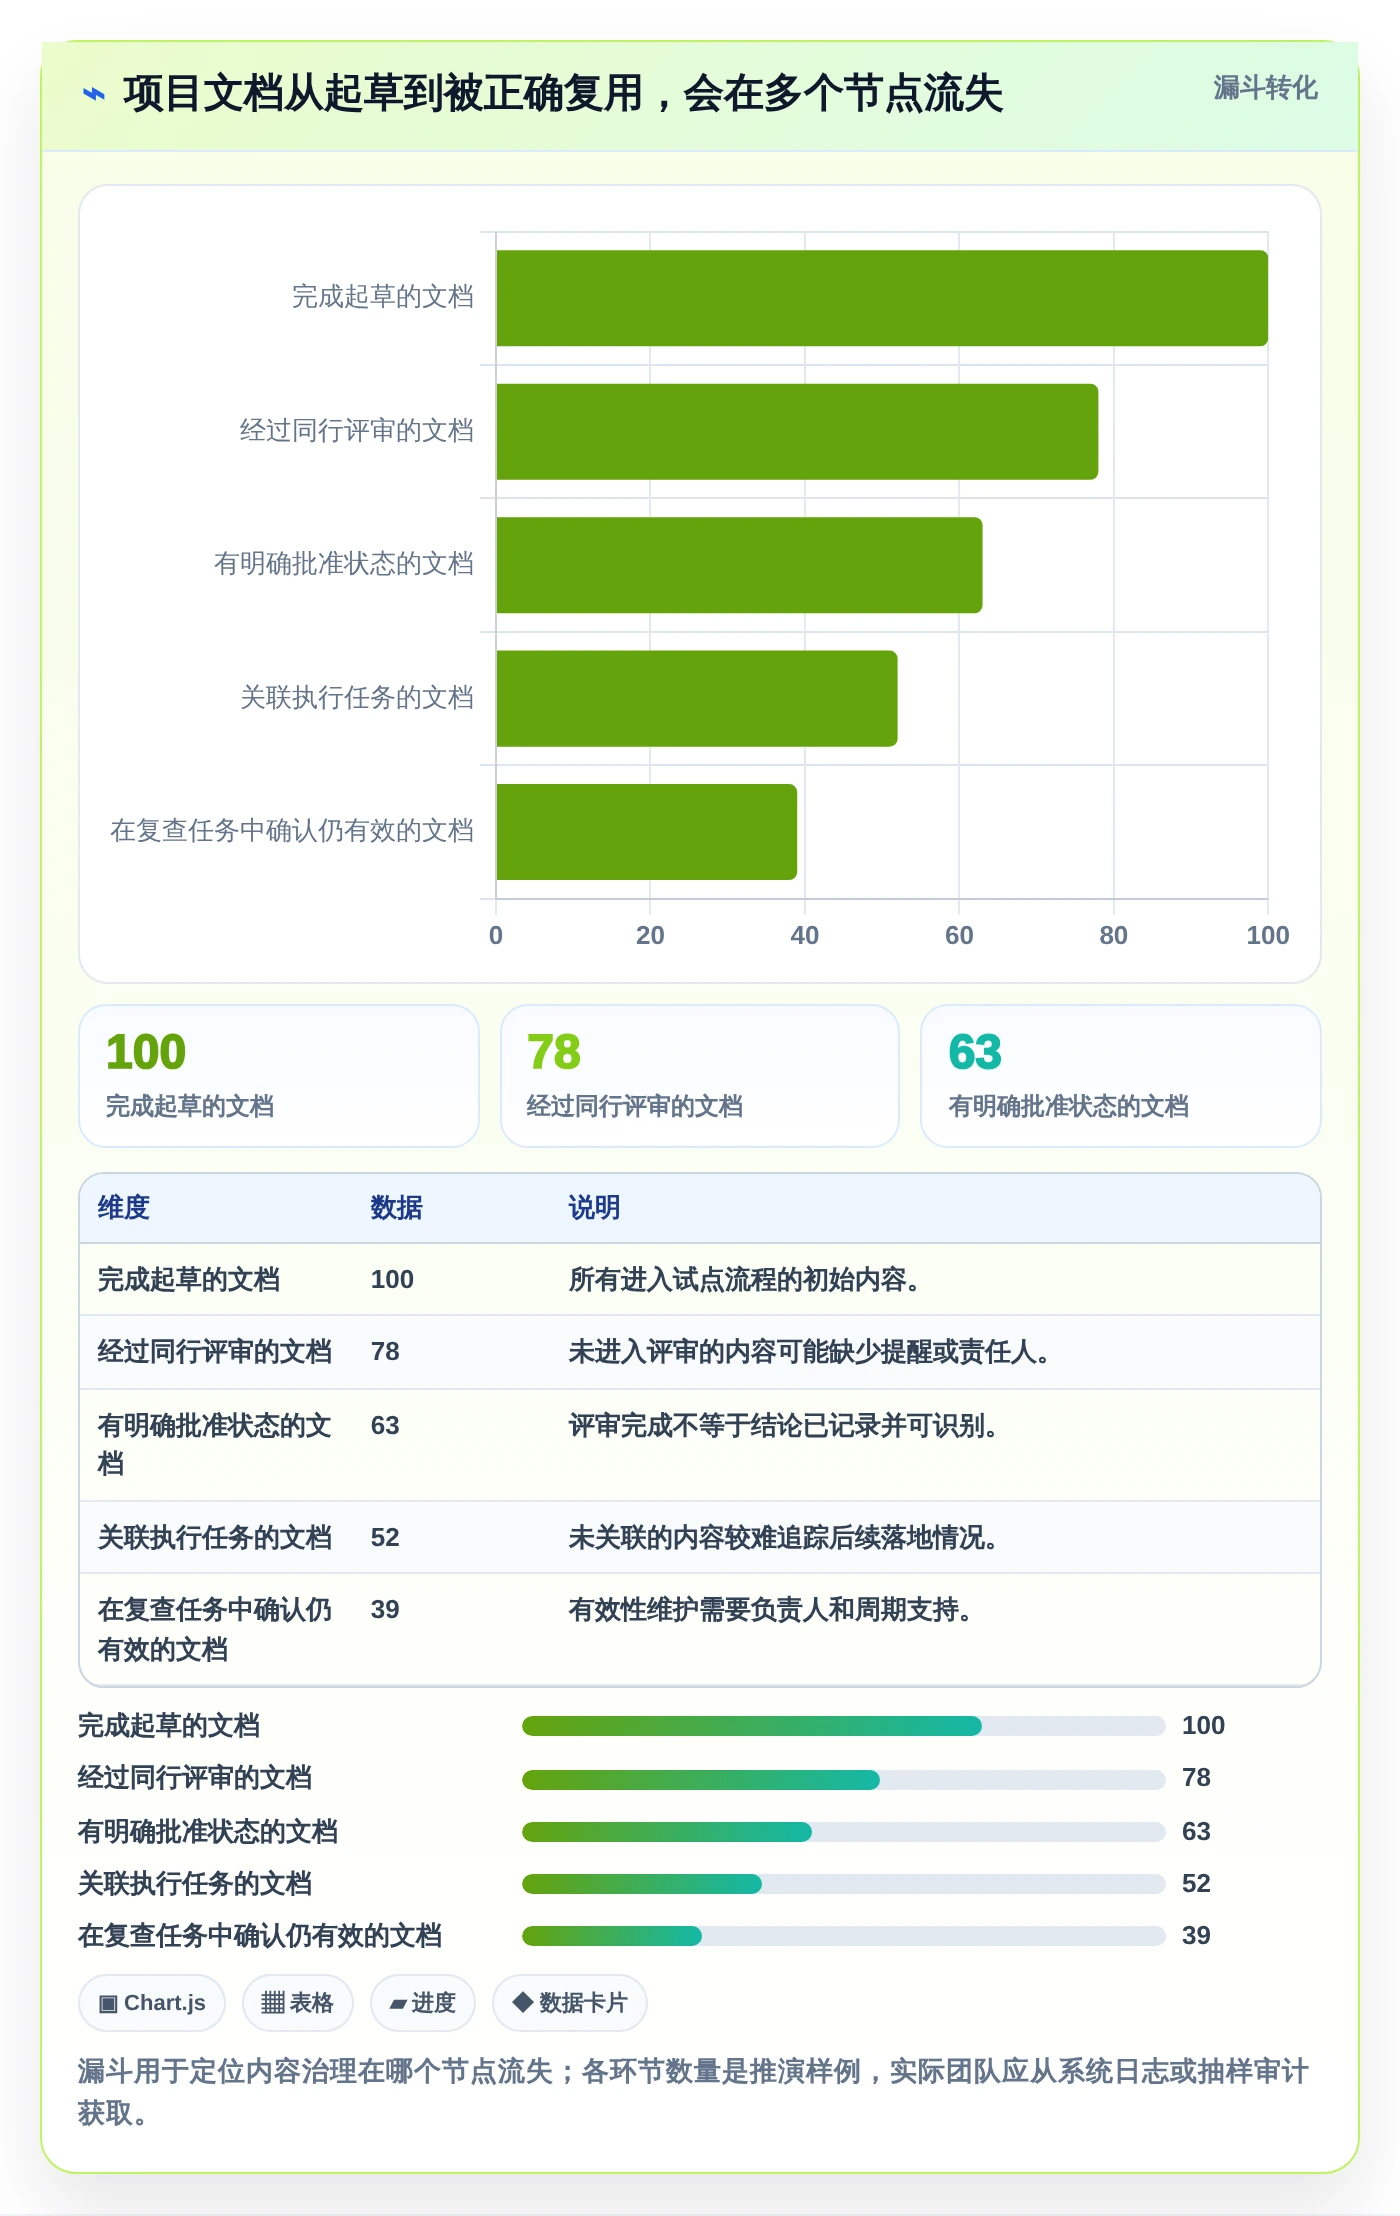Click the blue lightning icon beside the title
This screenshot has height=2216, width=1400.
coord(93,94)
